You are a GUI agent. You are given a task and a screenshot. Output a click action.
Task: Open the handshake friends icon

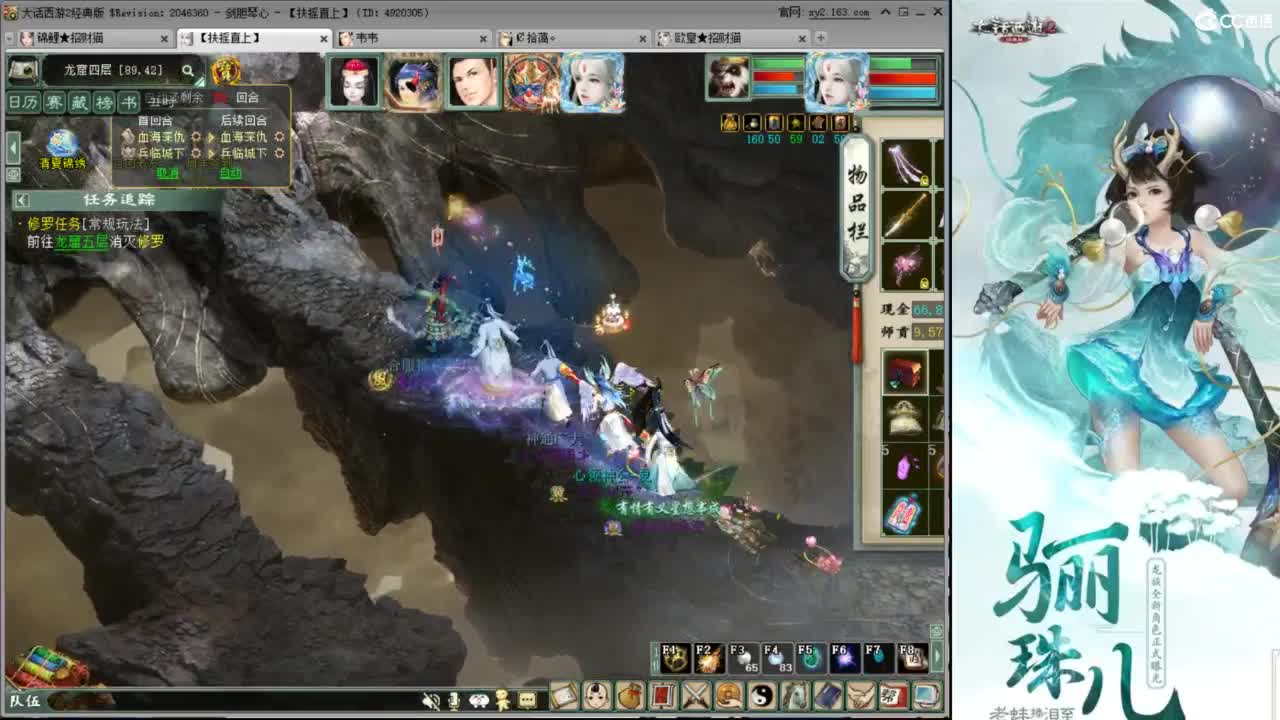tap(861, 695)
